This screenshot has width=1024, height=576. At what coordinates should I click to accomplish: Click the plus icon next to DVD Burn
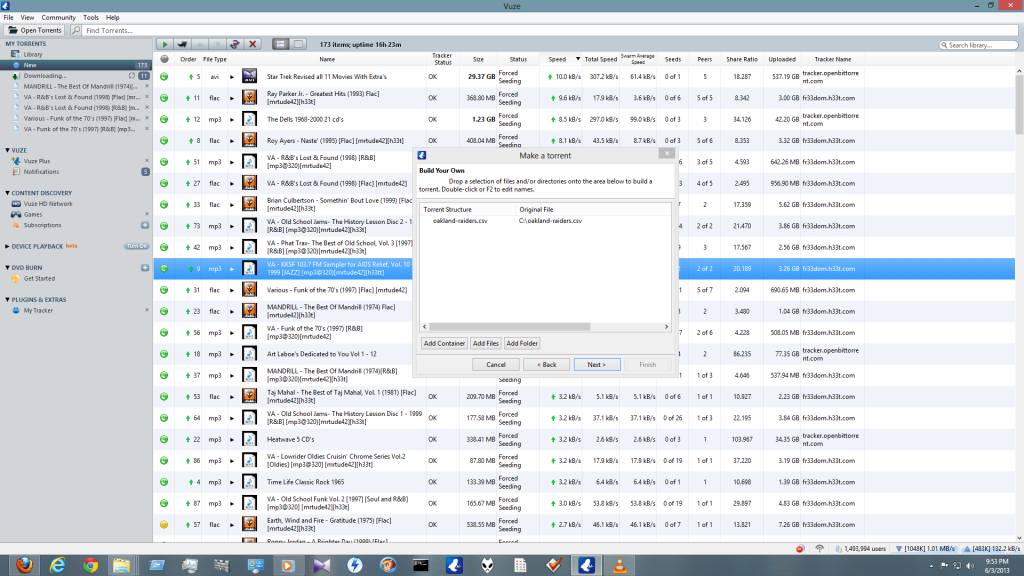(145, 268)
